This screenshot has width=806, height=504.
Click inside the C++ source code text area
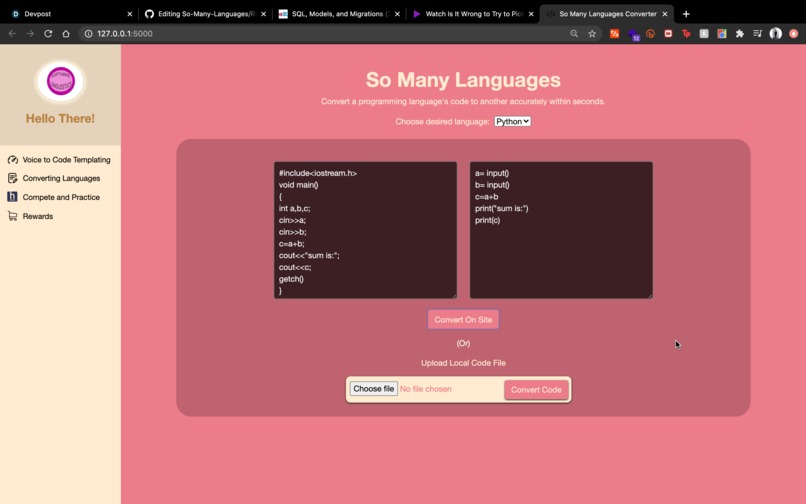(365, 230)
